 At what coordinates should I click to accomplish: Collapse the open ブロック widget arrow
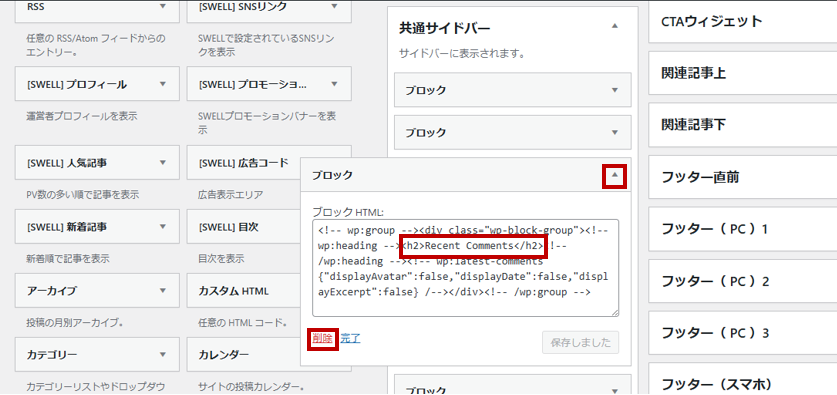614,175
